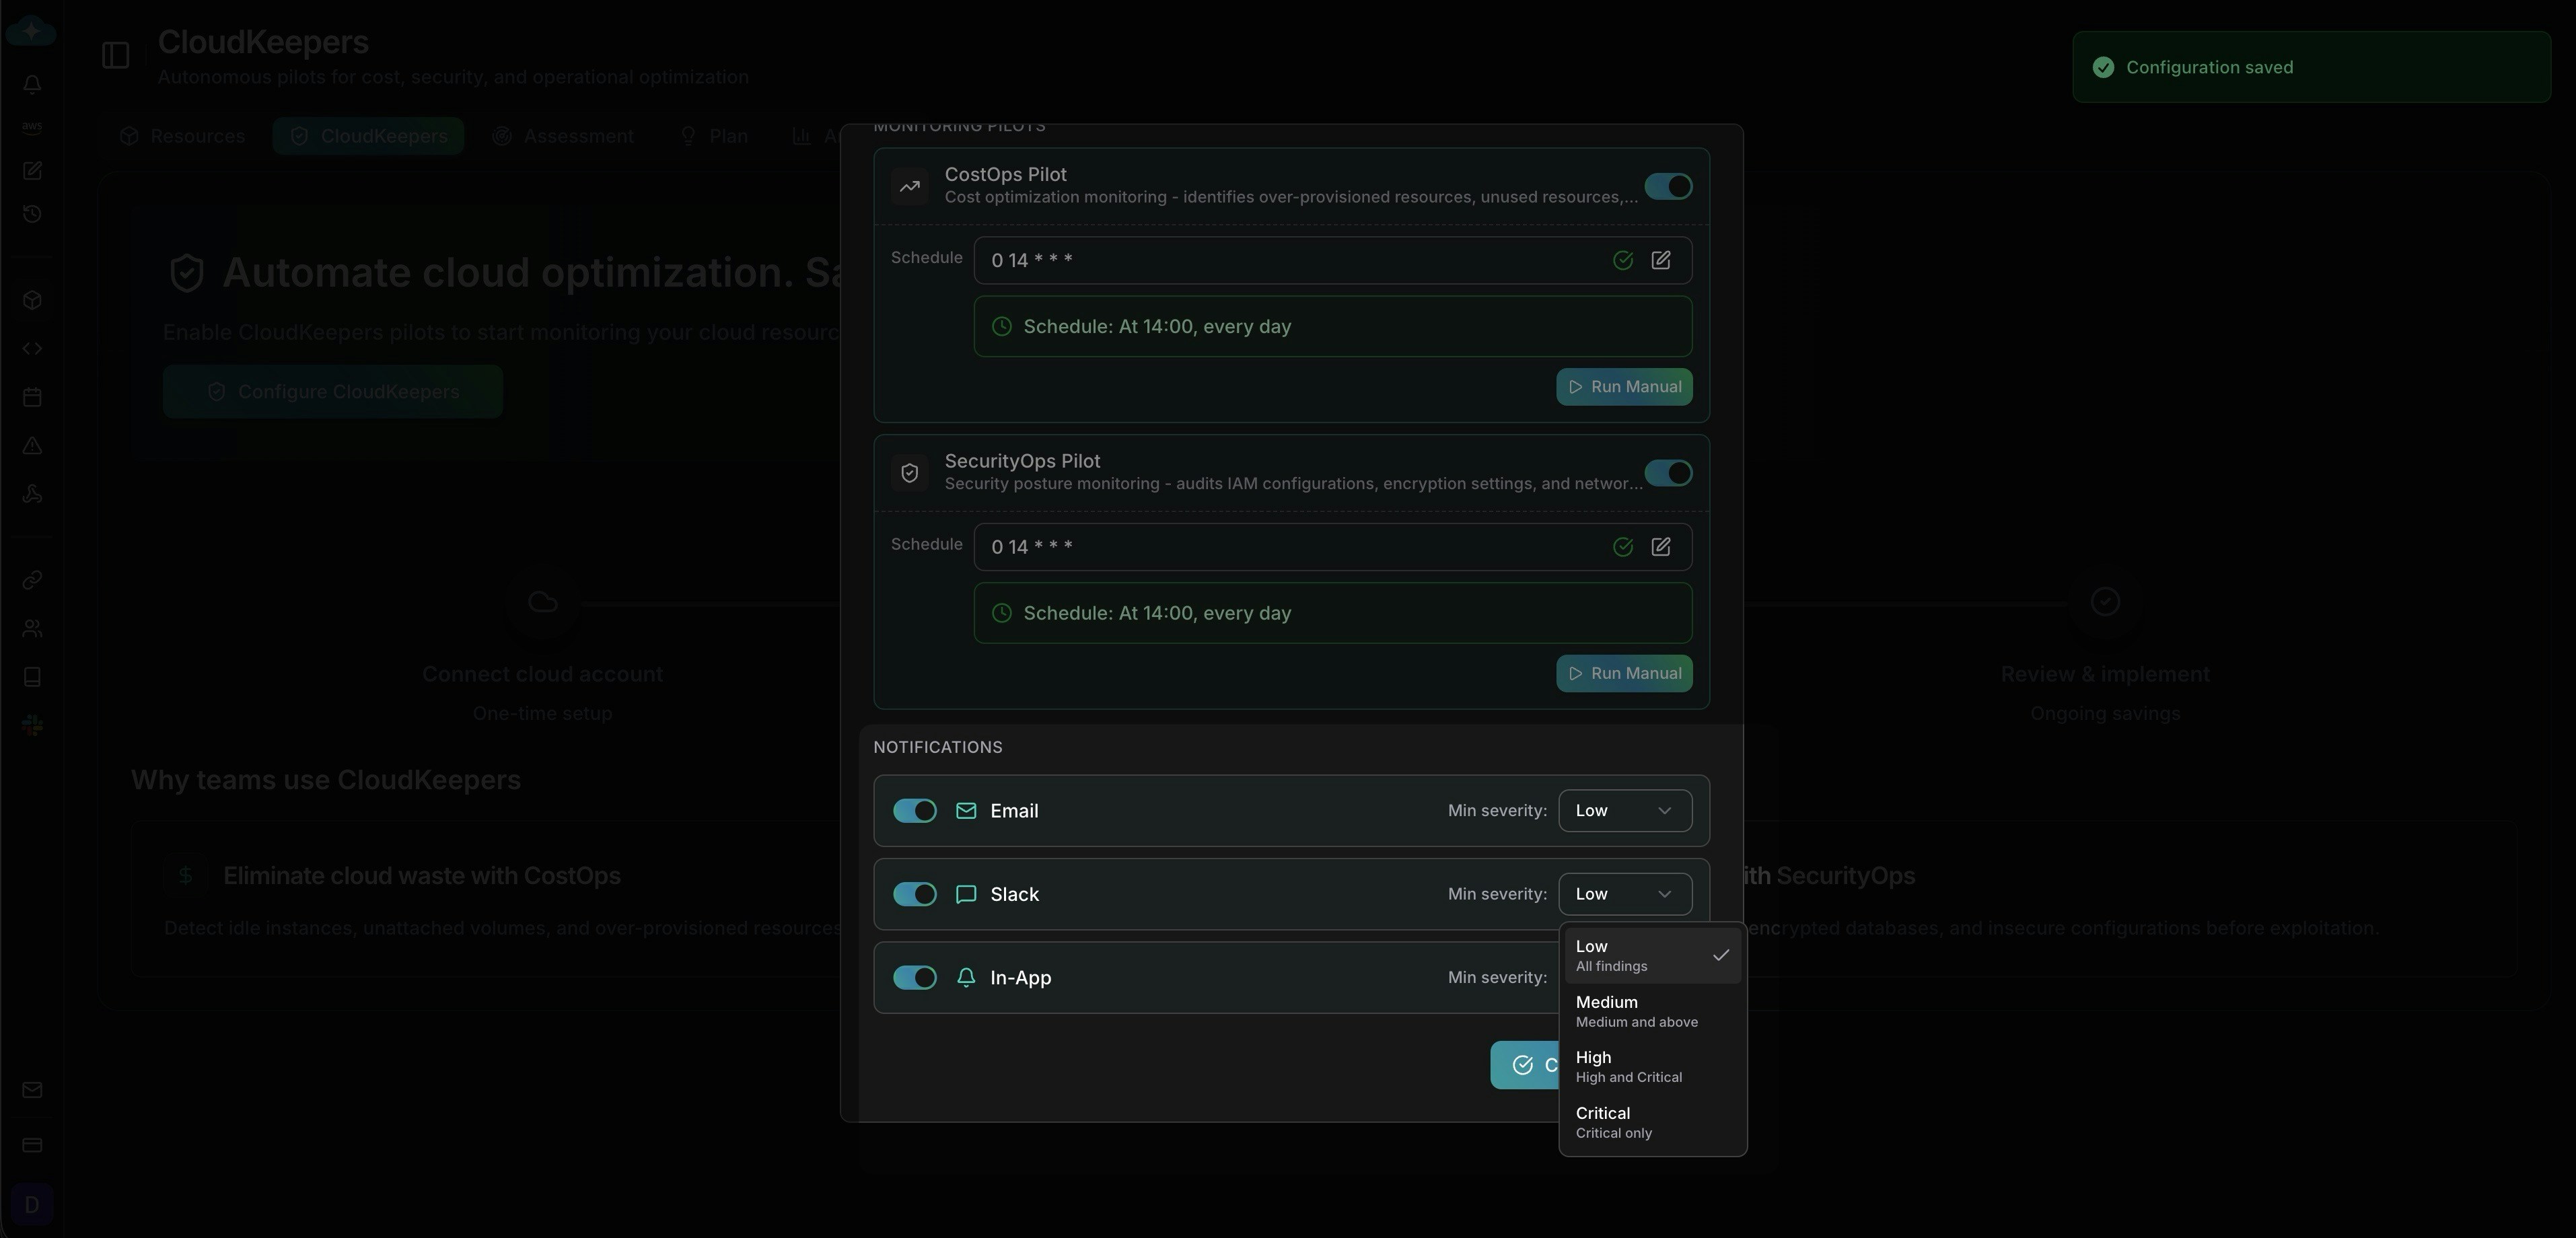Image resolution: width=2576 pixels, height=1238 pixels.
Task: Open the Min severity dropdown for Slack
Action: pos(1624,894)
